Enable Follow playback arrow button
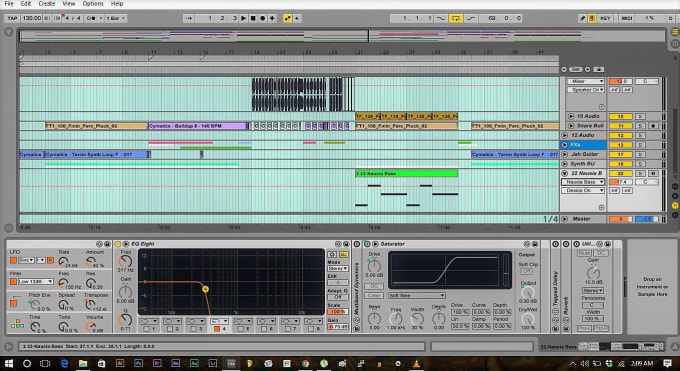Viewport: 680px width, 371px height. coord(188,18)
